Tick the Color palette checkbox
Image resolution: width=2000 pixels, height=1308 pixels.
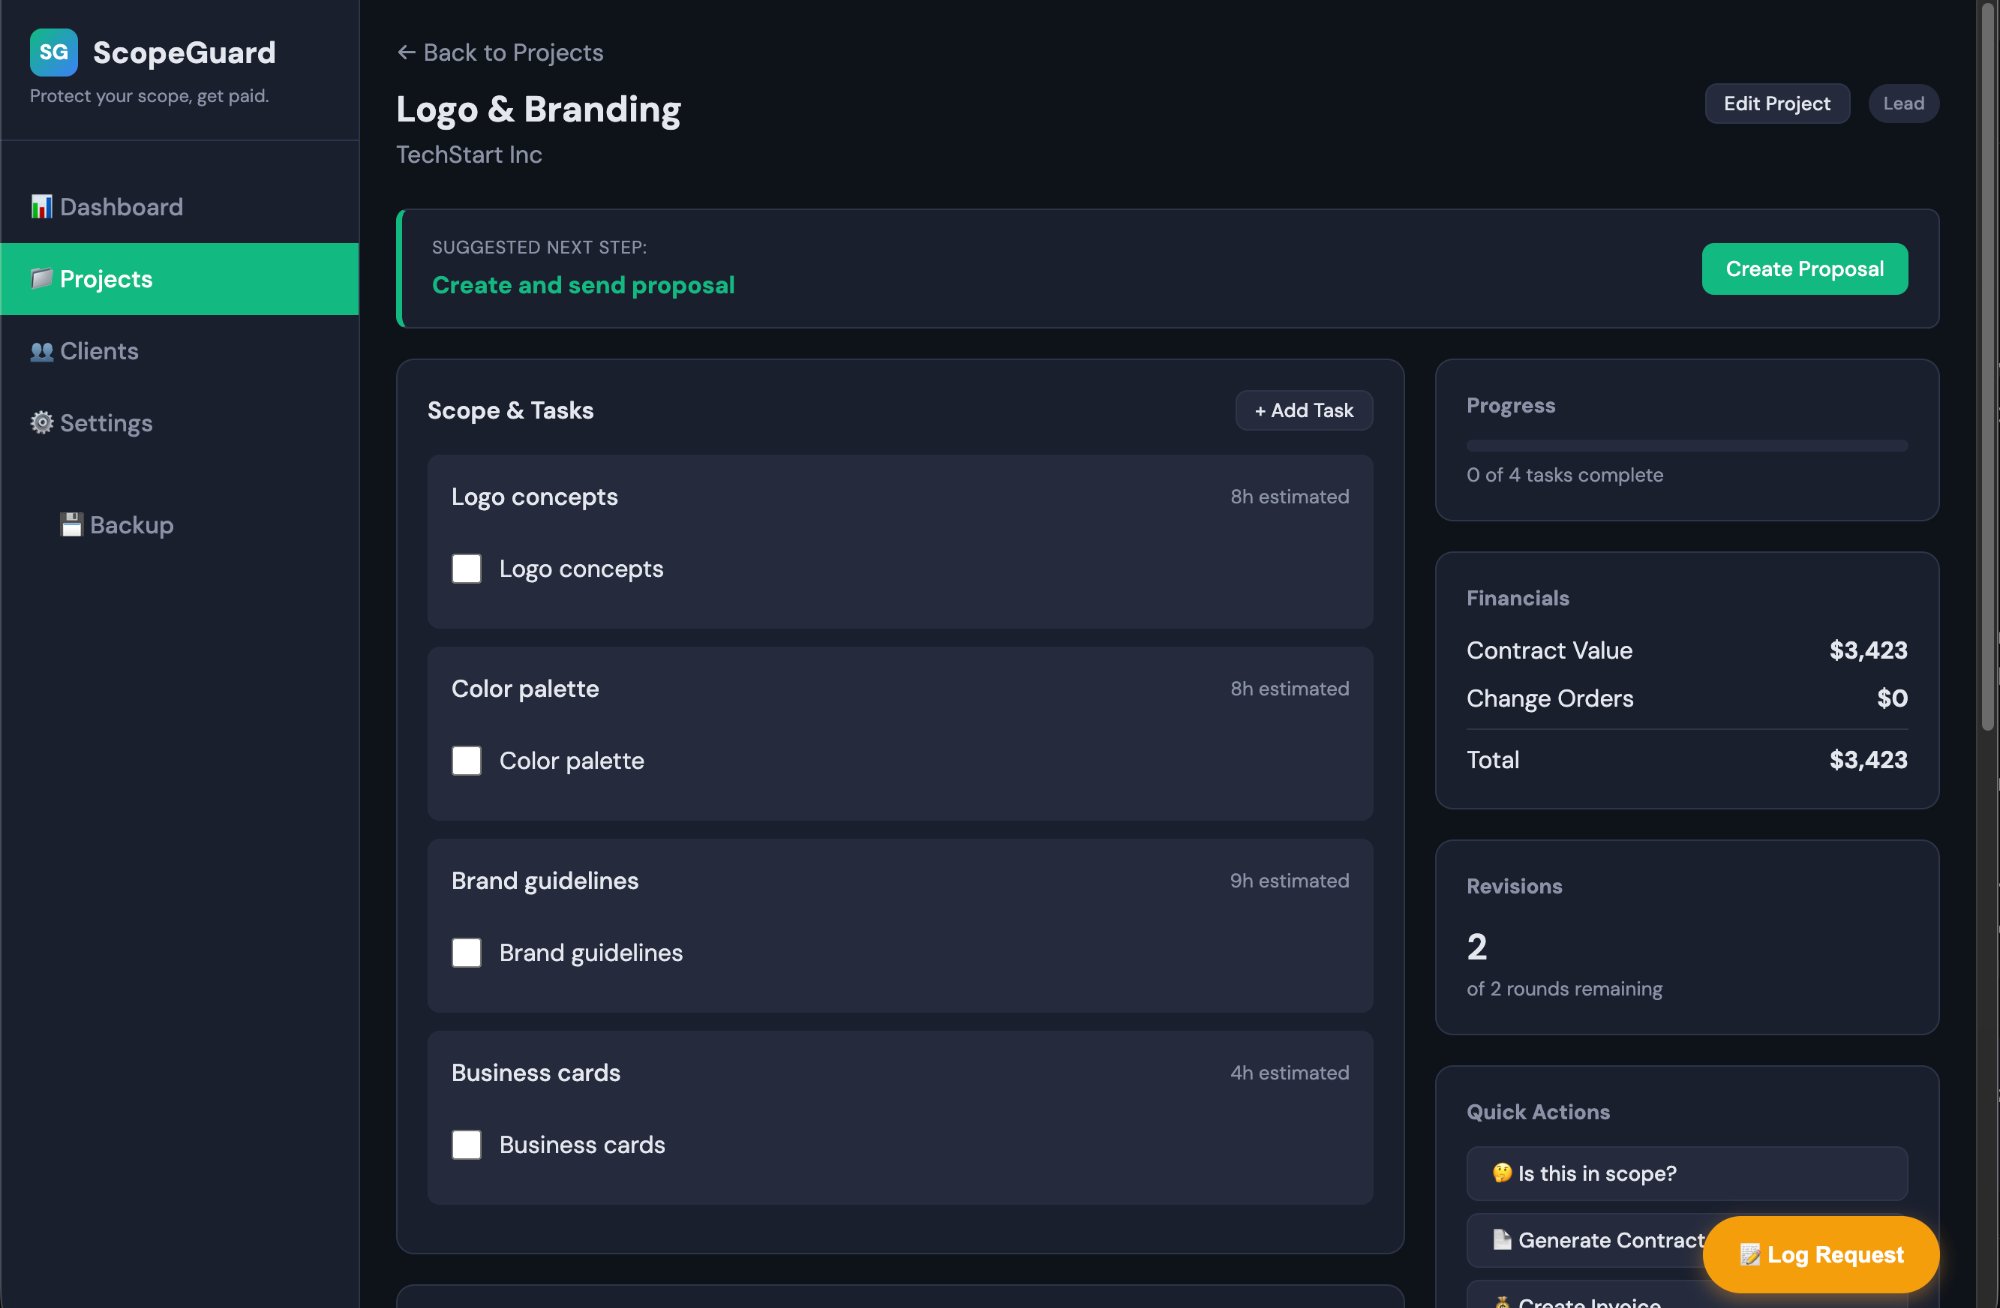[x=466, y=761]
